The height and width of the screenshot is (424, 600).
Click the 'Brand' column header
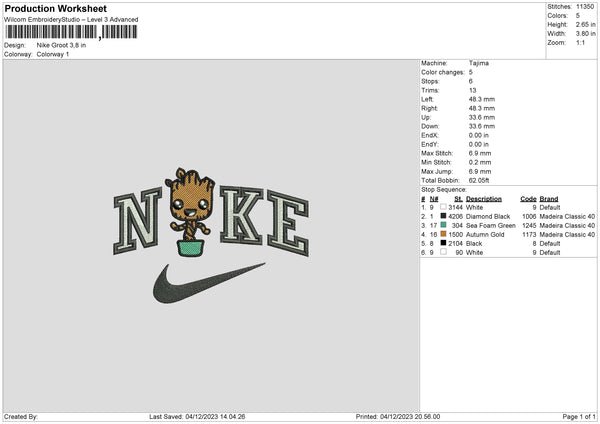coord(549,199)
